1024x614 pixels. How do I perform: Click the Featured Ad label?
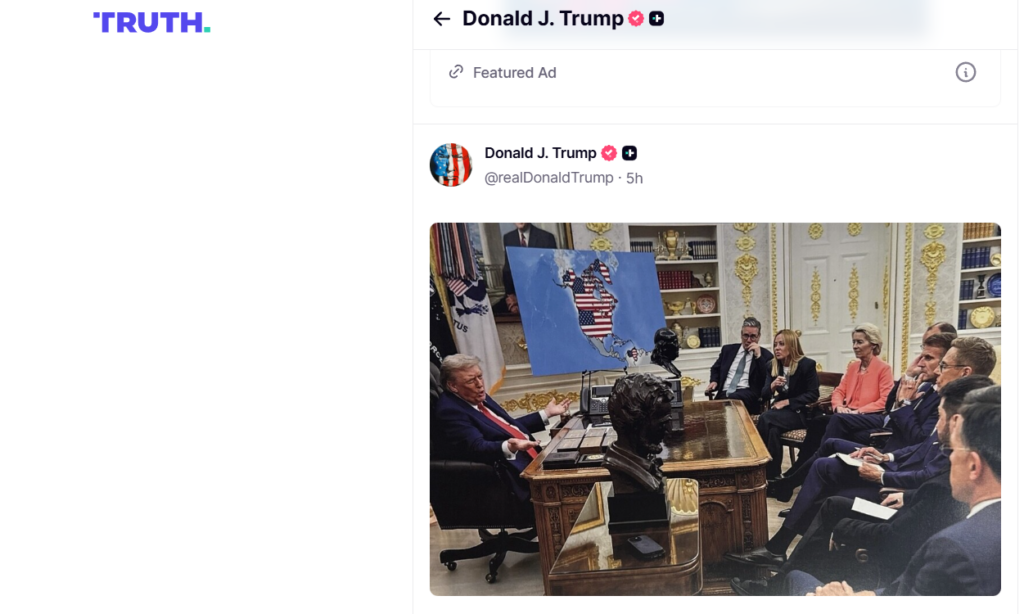pyautogui.click(x=514, y=73)
